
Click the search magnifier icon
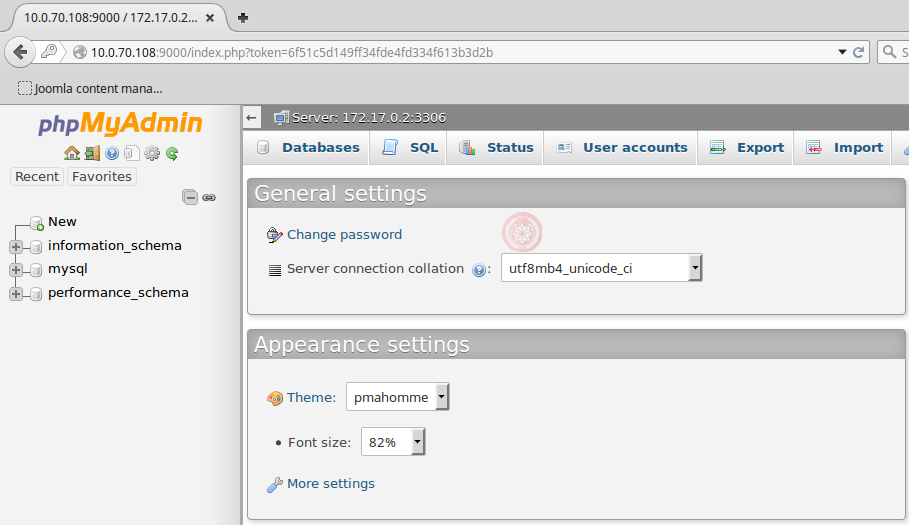tap(889, 52)
